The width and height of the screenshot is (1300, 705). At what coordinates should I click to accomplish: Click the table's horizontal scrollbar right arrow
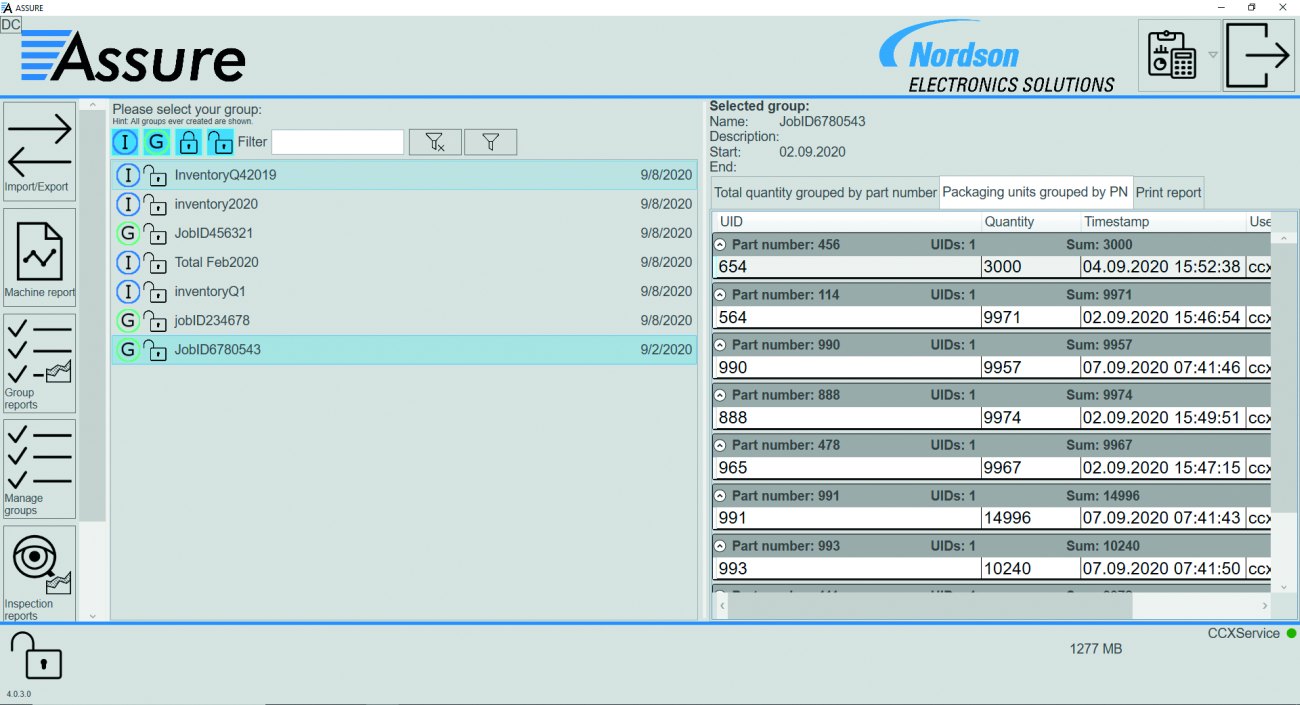[x=1264, y=606]
